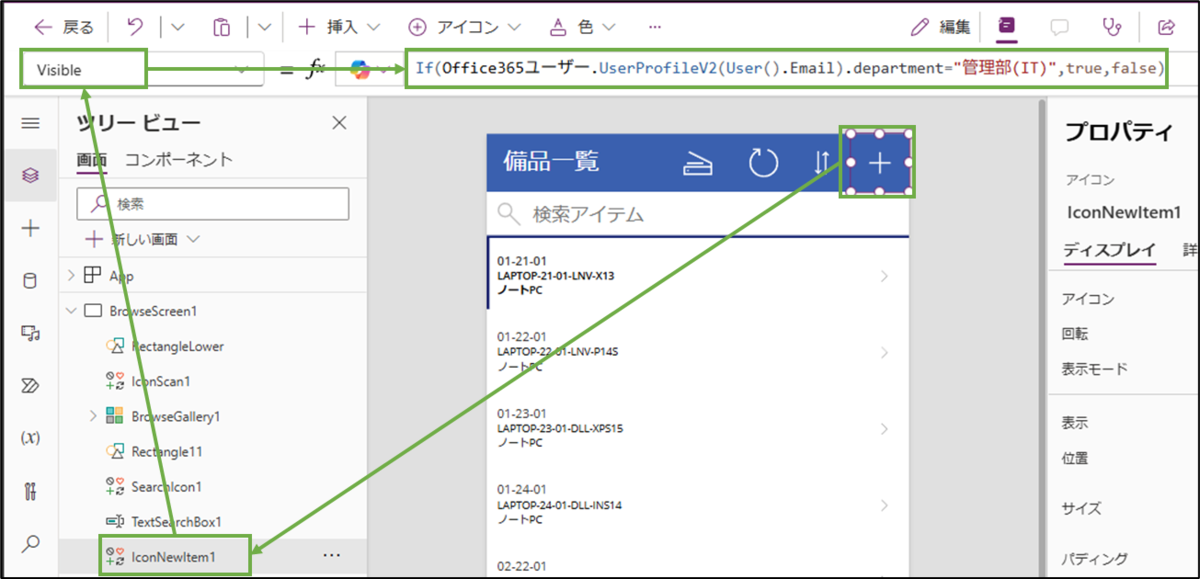Select IconScan1 in the tree

tap(160, 381)
